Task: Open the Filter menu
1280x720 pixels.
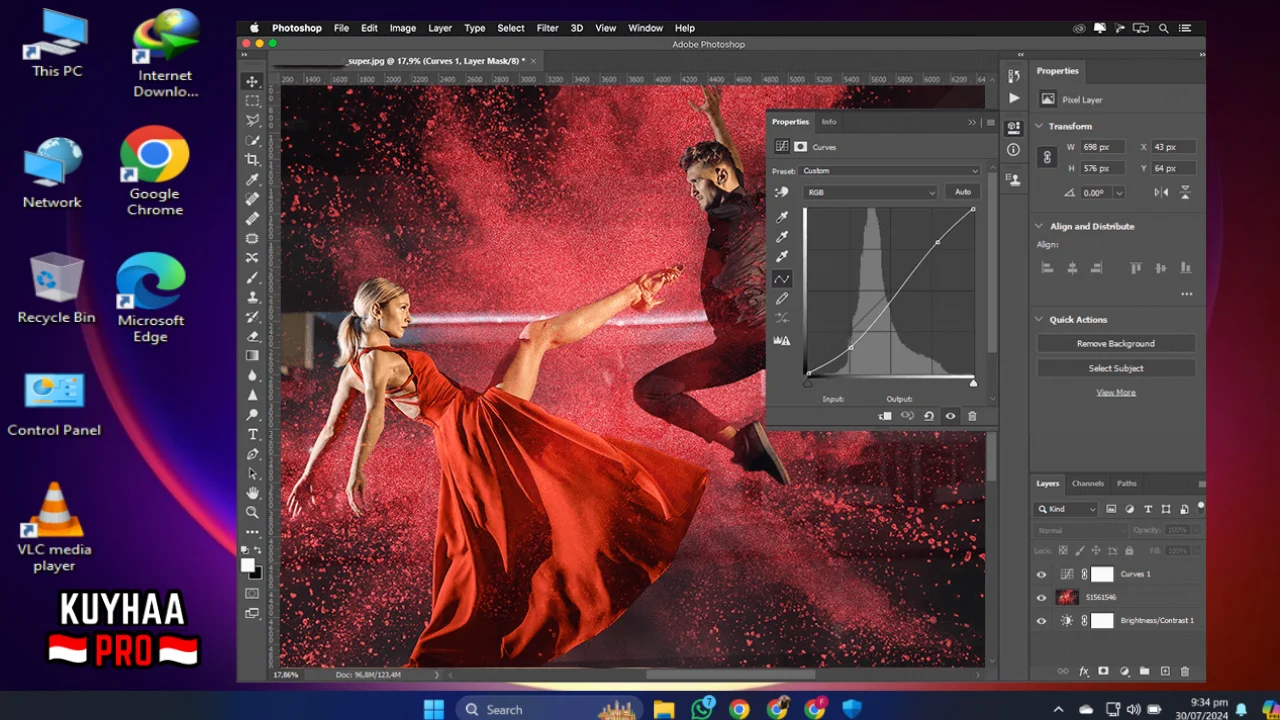Action: pyautogui.click(x=547, y=28)
